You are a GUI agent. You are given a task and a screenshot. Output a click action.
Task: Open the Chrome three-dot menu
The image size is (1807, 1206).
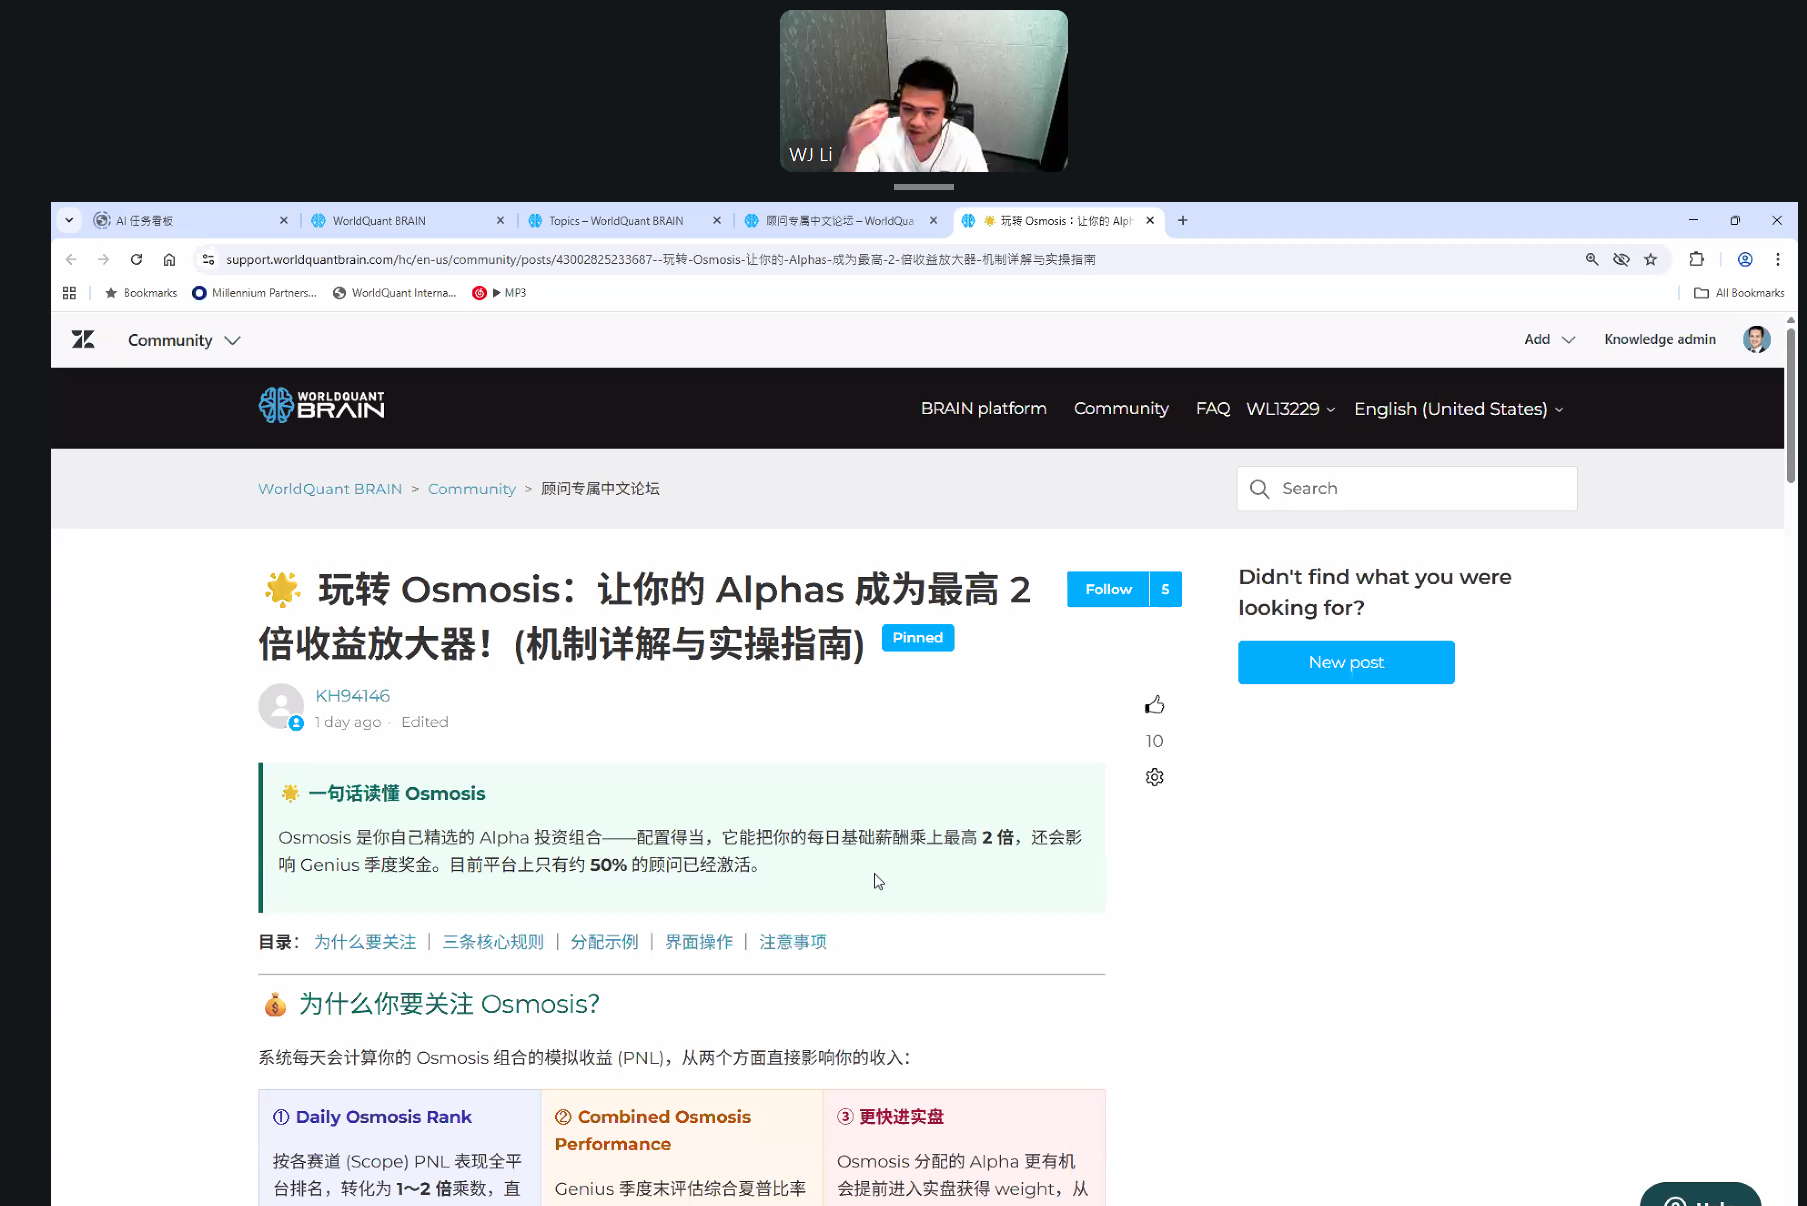[x=1778, y=259]
